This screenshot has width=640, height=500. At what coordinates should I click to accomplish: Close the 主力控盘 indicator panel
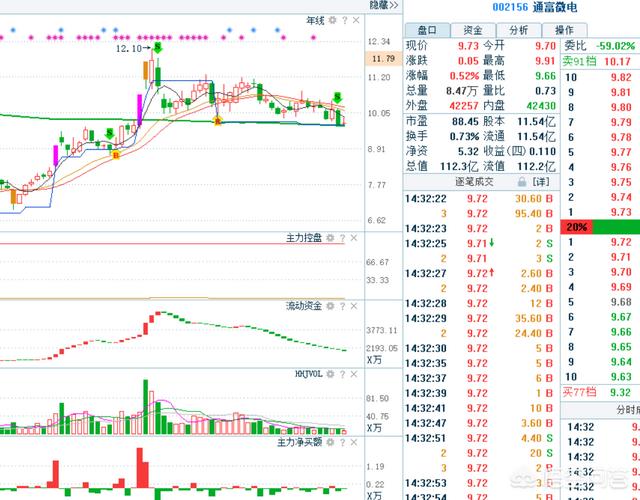coord(354,237)
